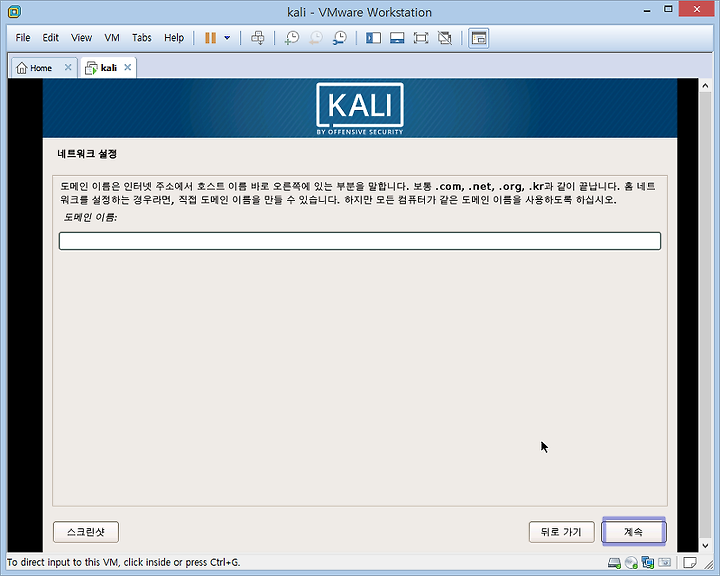Open the File menu

coord(22,38)
